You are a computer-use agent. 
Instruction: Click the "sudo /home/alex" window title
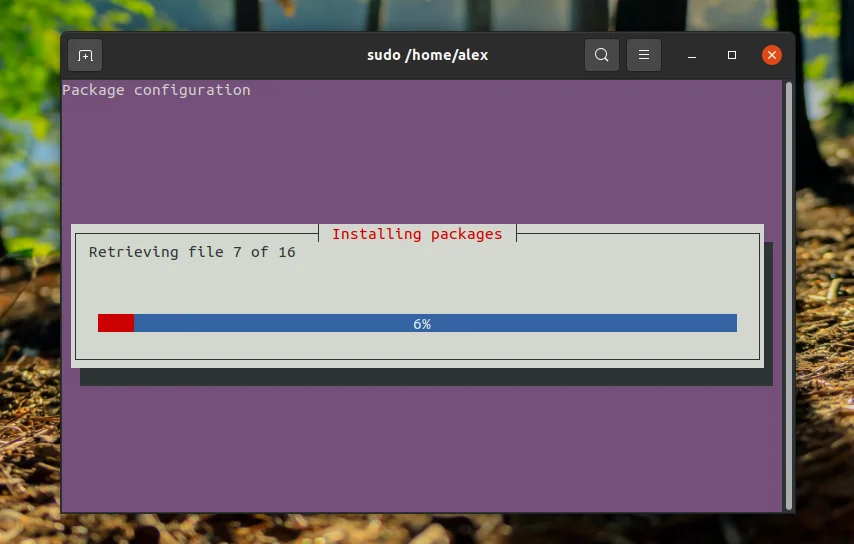click(428, 55)
